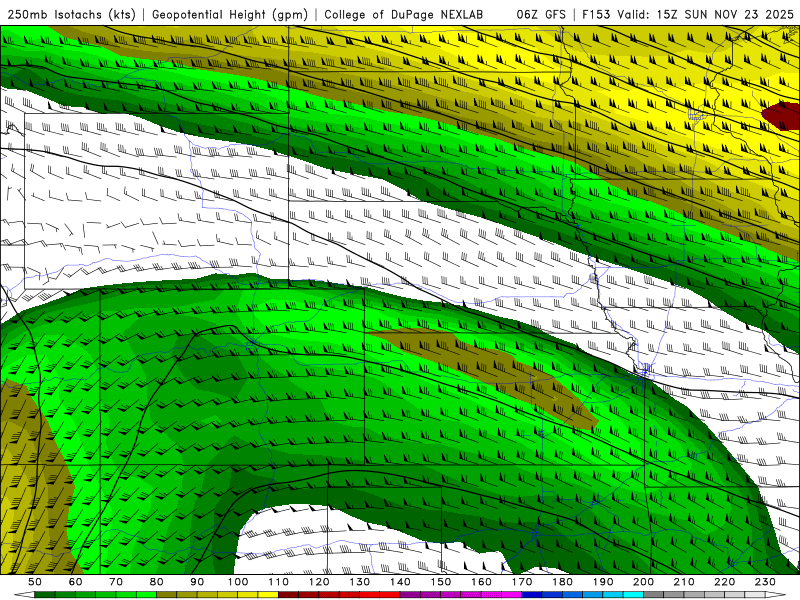Click the dark red isotach maximum on the map

click(x=783, y=116)
